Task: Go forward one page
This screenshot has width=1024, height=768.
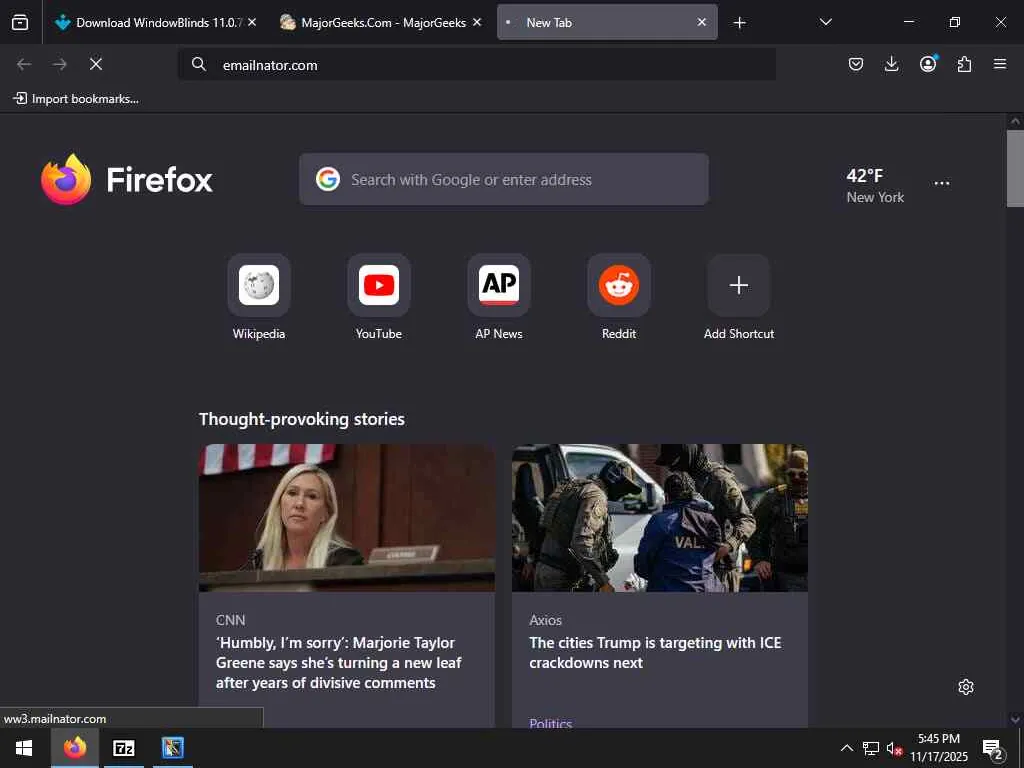Action: [x=60, y=64]
